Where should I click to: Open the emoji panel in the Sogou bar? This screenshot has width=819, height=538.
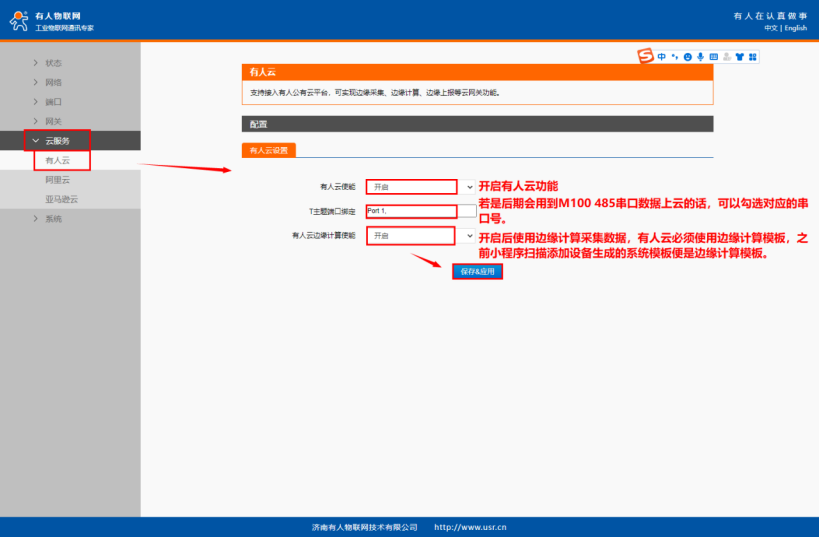point(687,57)
